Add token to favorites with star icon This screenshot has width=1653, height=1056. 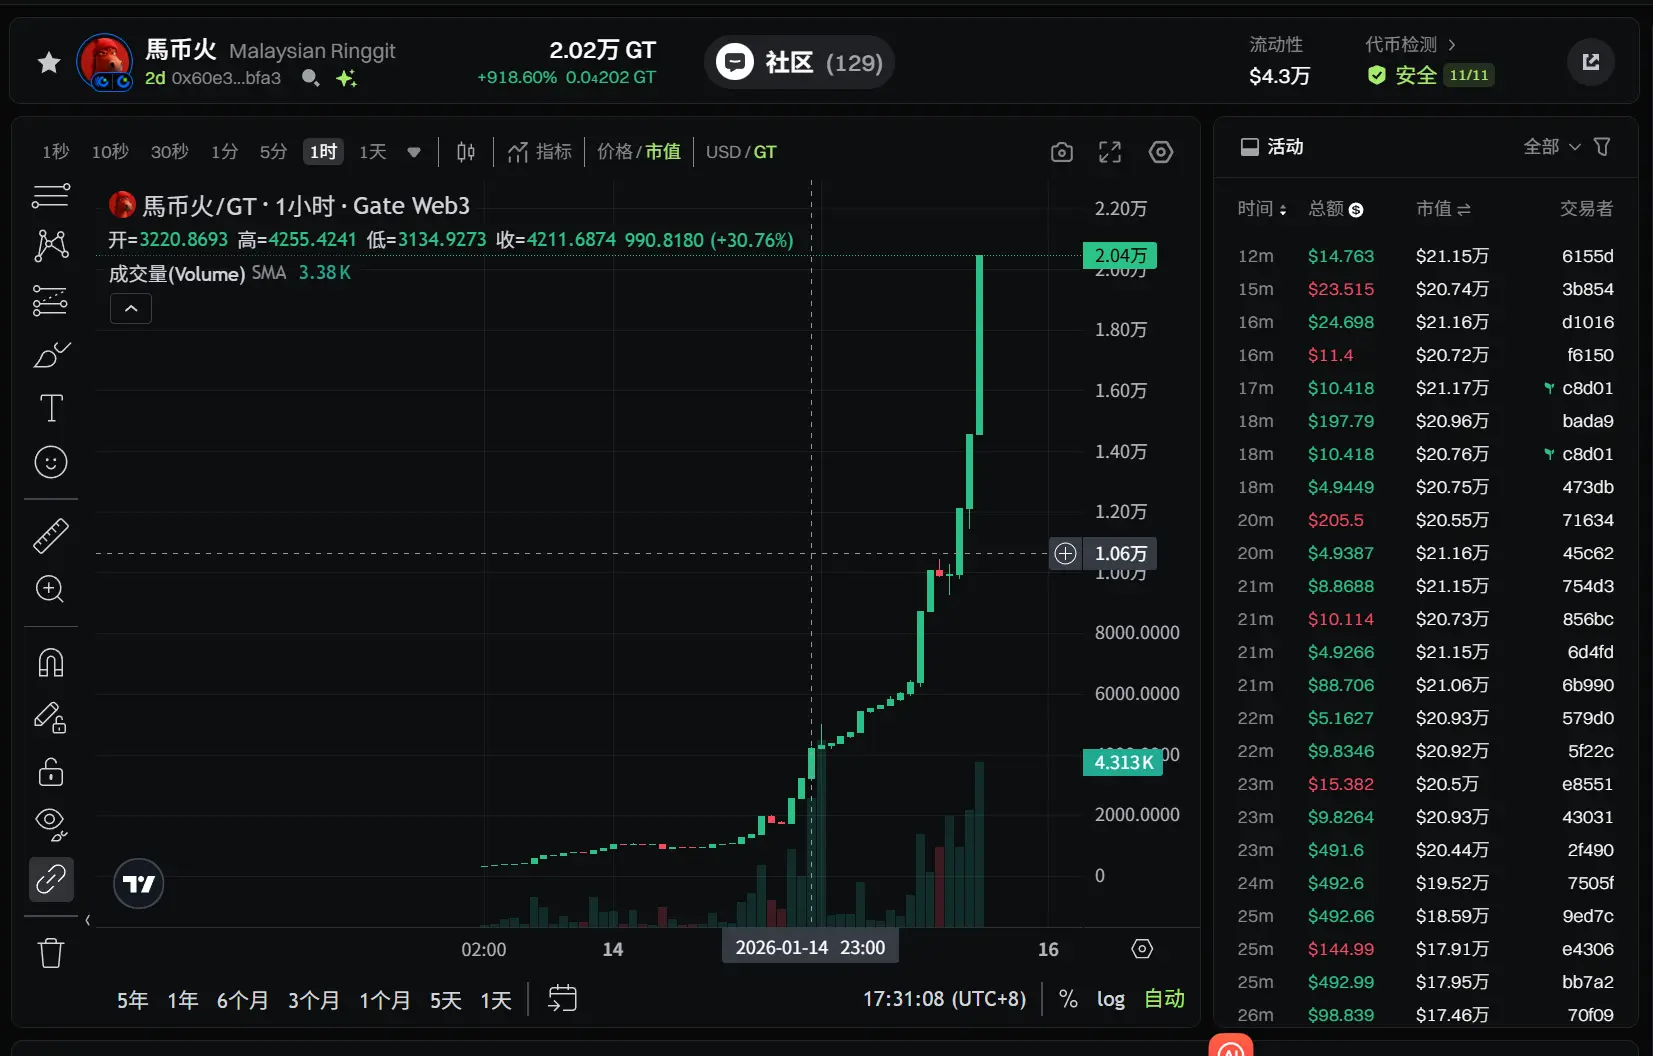[48, 63]
